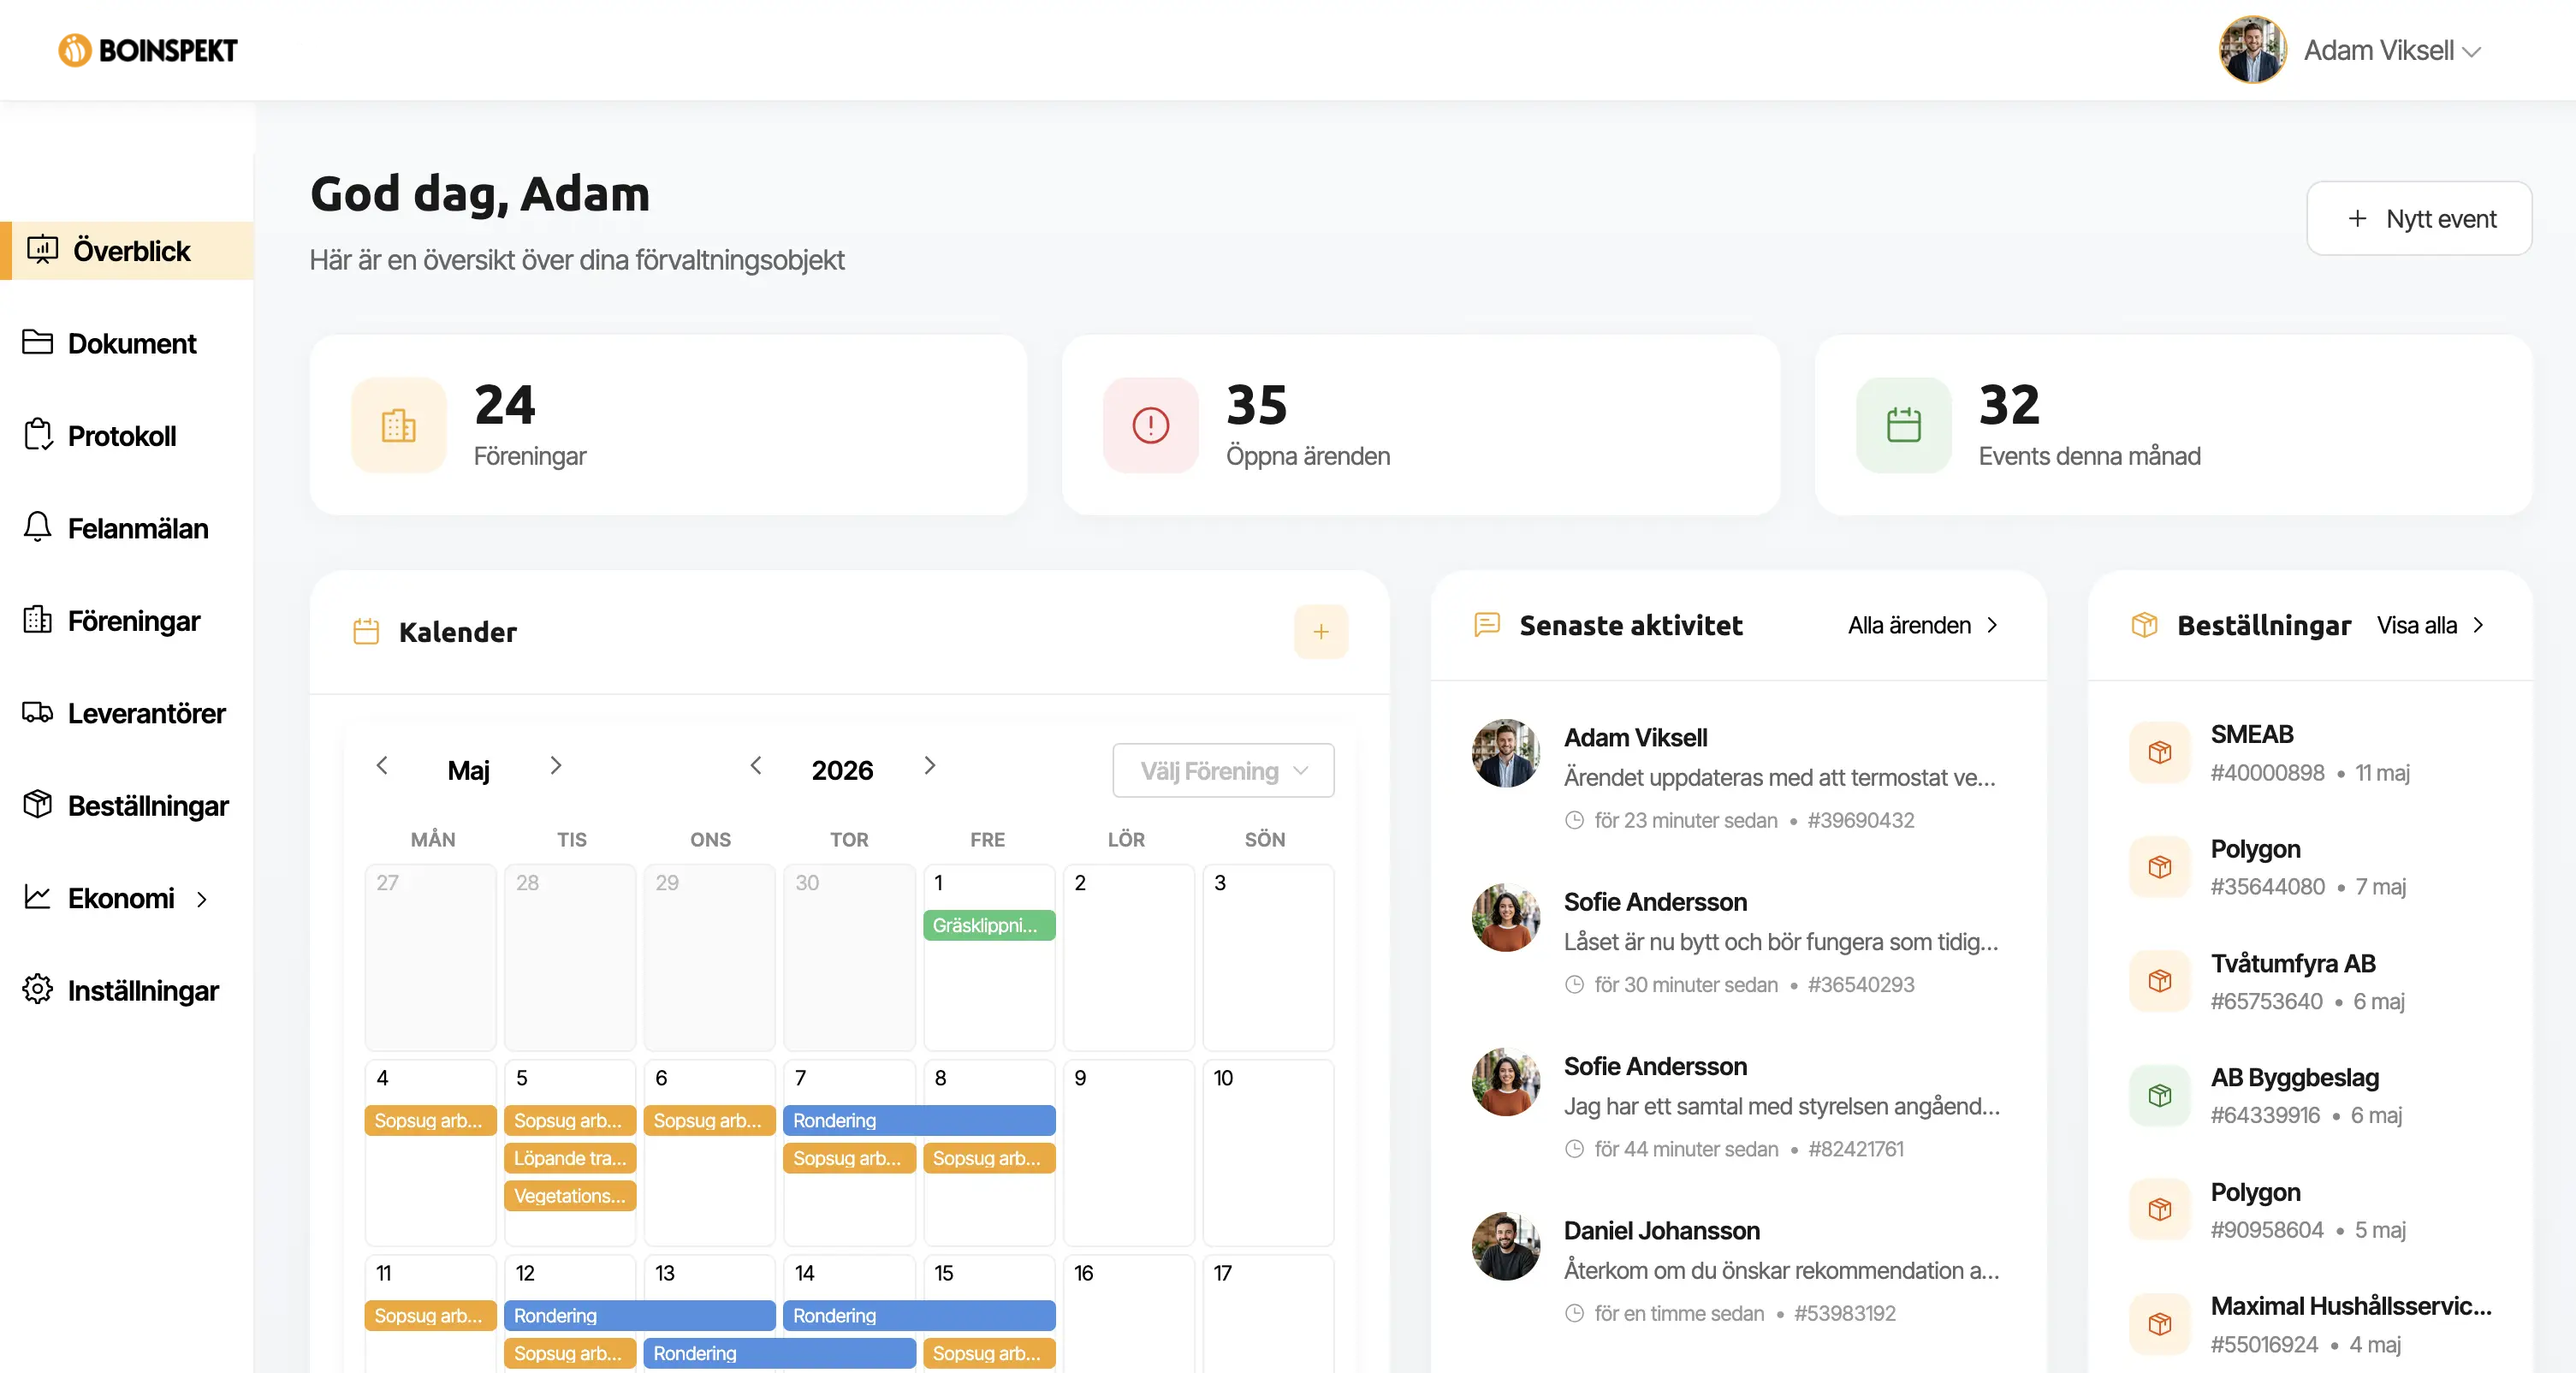Click the Föreningar building icon in sidebar
This screenshot has height=1373, width=2576.
(37, 620)
